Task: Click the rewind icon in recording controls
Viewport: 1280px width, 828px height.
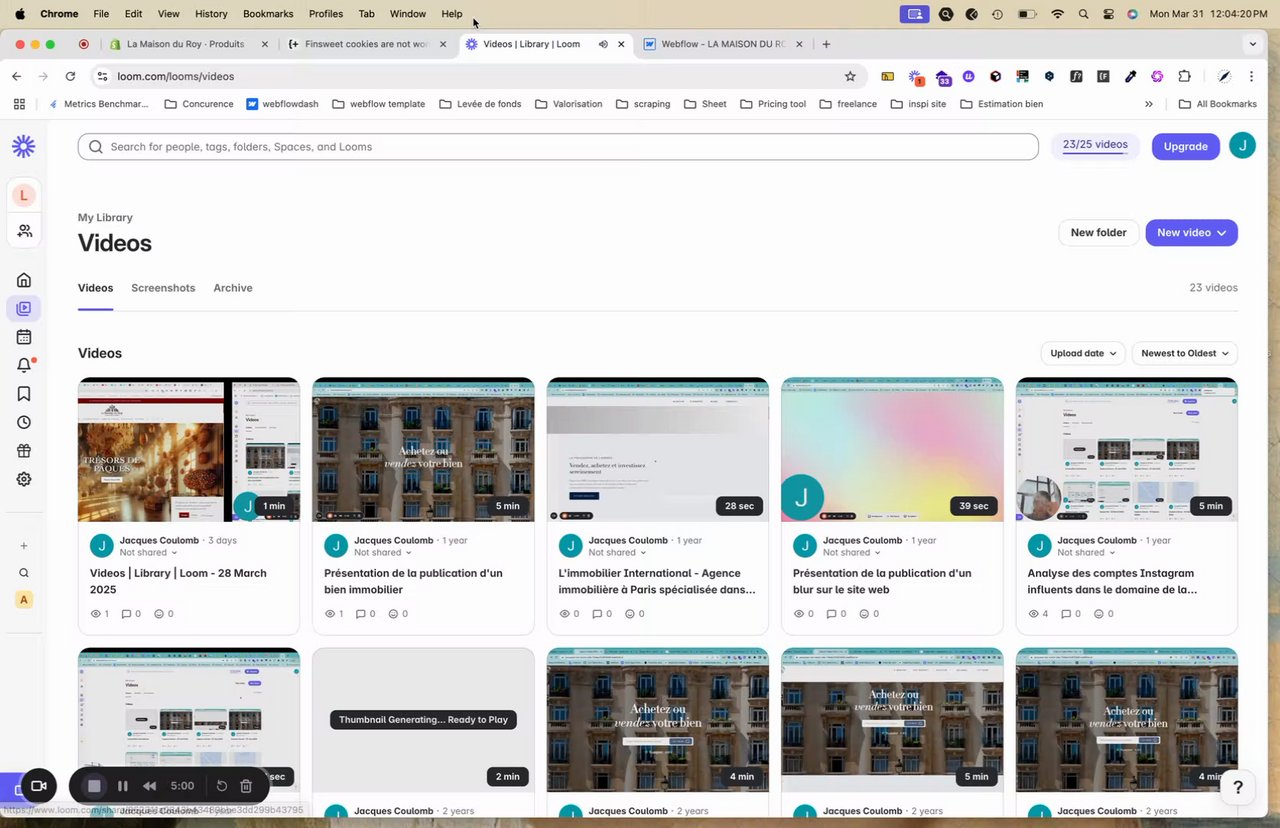Action: point(149,786)
